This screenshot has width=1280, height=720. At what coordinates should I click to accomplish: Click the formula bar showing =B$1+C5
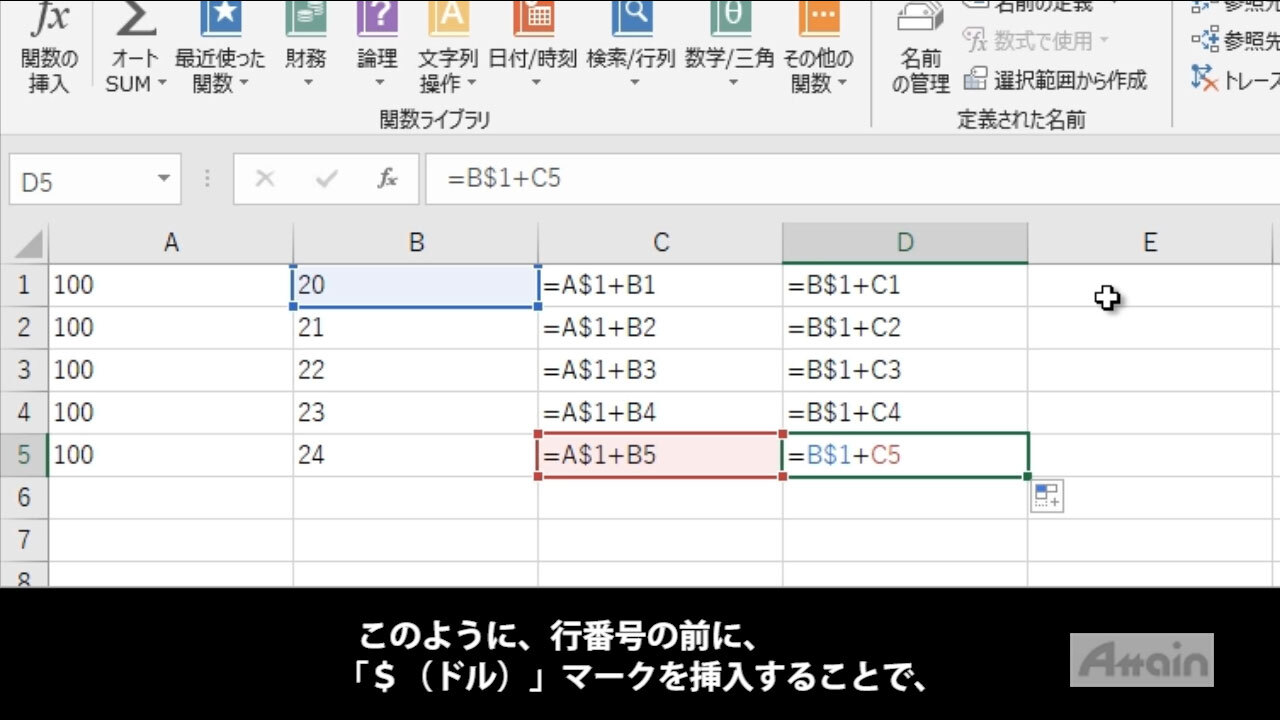(800, 179)
